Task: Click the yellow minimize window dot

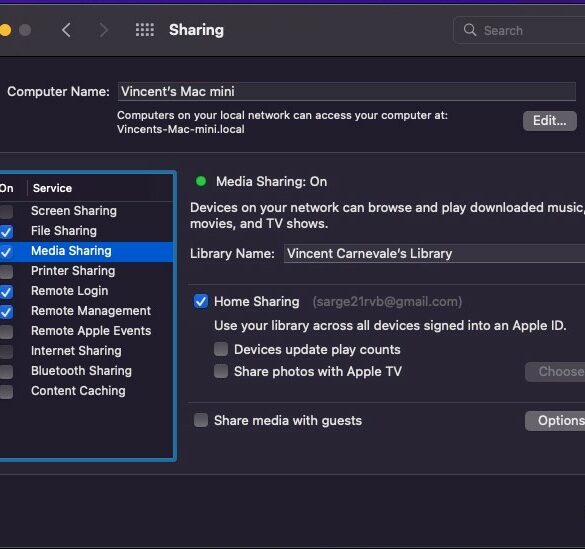Action: click(x=5, y=30)
